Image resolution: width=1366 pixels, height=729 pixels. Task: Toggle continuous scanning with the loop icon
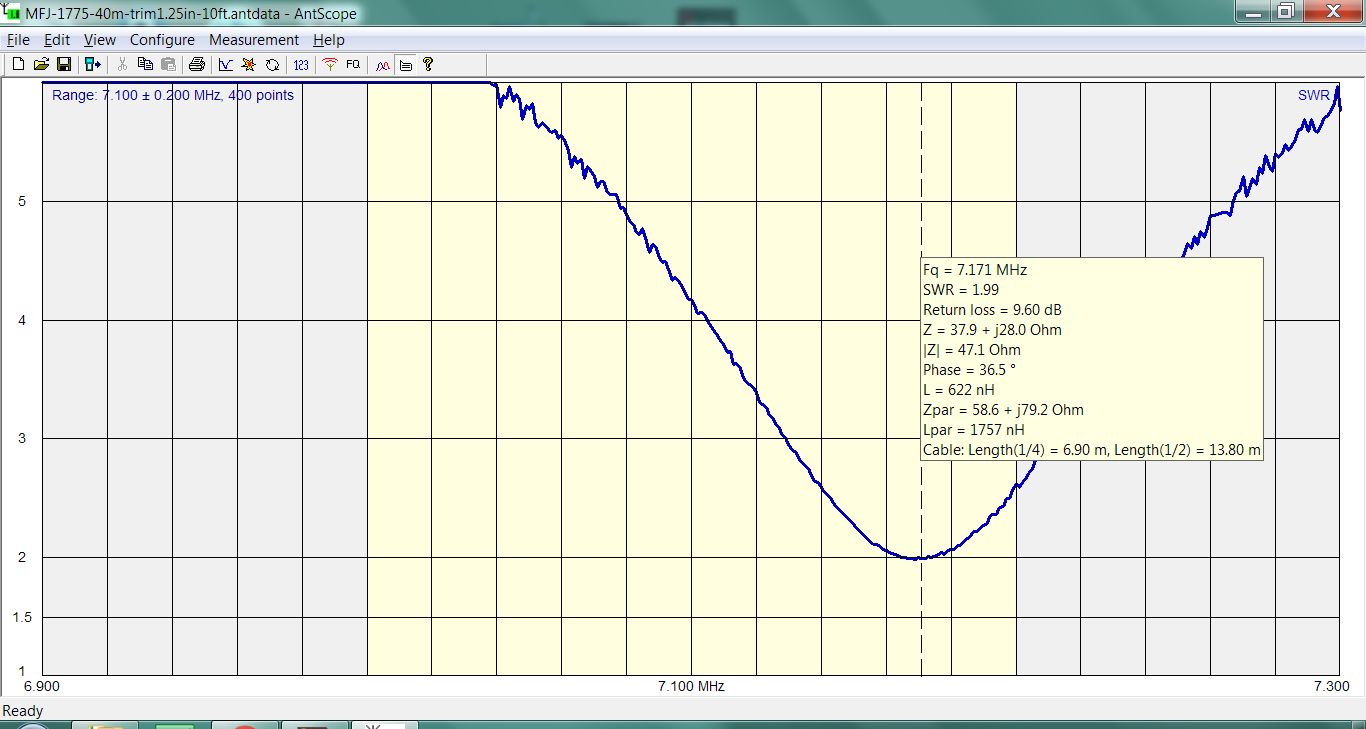coord(272,64)
